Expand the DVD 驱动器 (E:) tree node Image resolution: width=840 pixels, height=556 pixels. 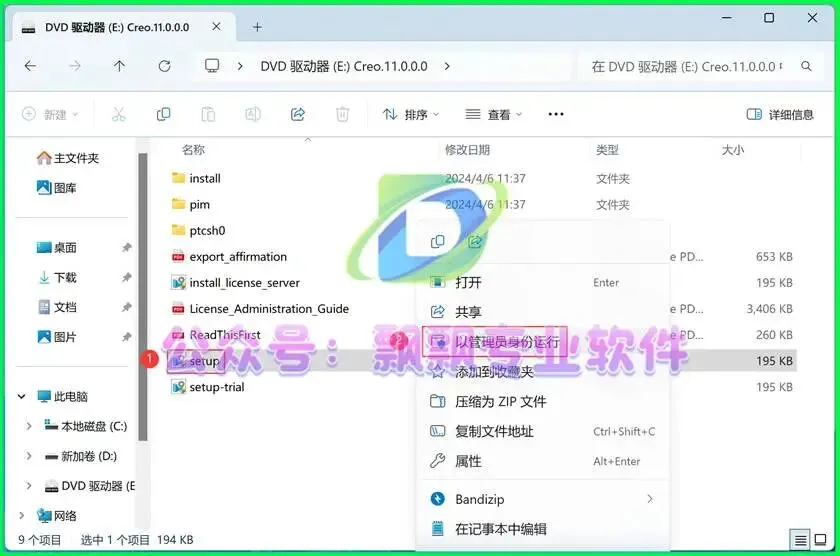click(x=29, y=486)
